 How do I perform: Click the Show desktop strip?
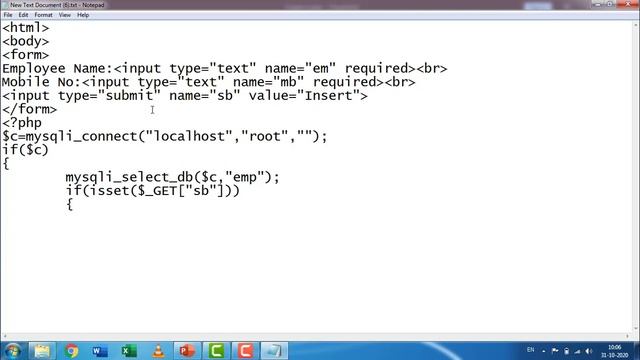click(637, 351)
